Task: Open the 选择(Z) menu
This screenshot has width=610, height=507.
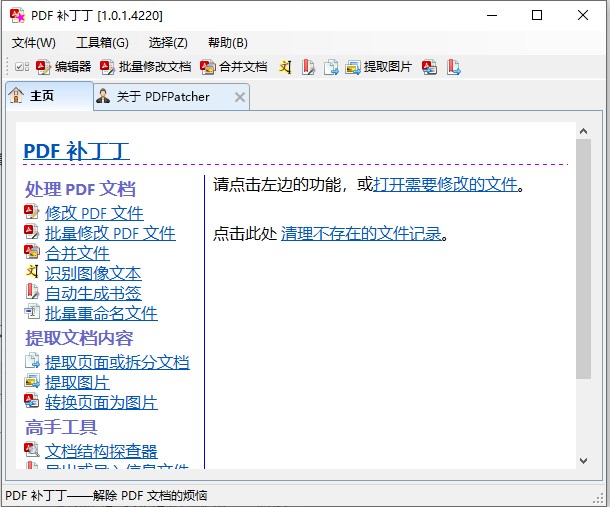Action: click(167, 42)
